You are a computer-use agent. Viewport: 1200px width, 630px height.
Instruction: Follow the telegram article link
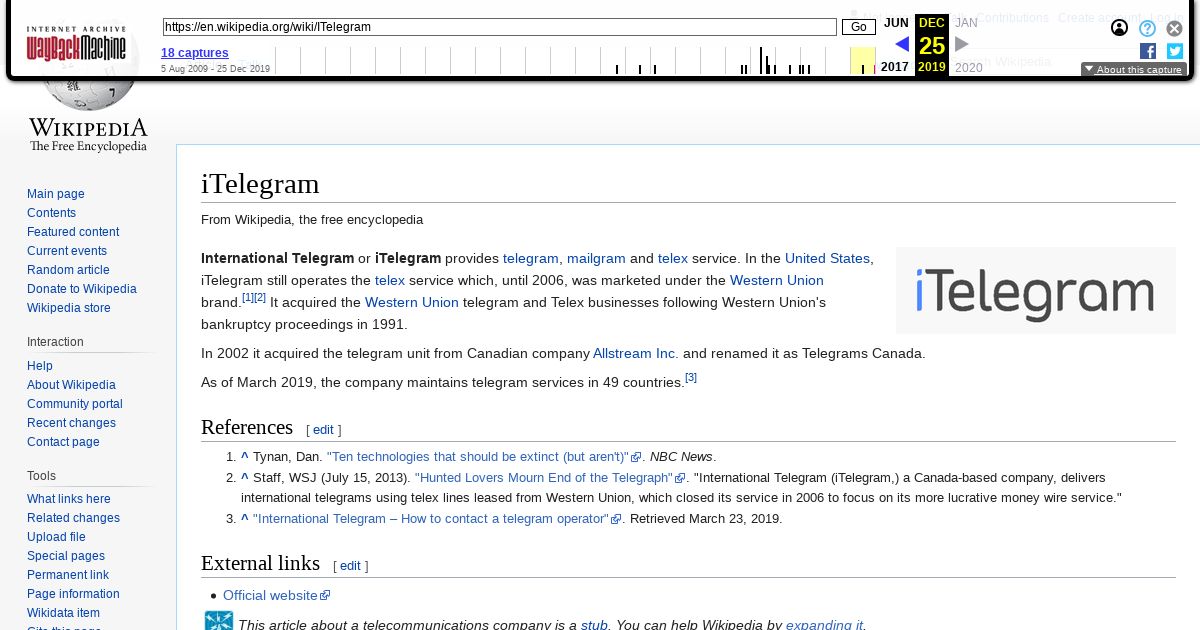(x=530, y=258)
